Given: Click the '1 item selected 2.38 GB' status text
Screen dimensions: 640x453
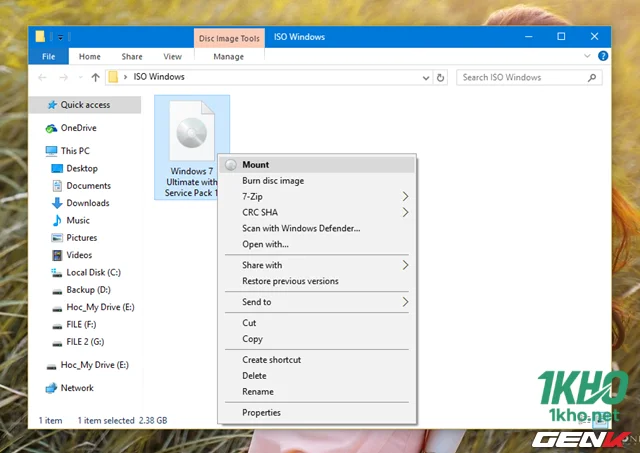Looking at the screenshot, I should 122,420.
